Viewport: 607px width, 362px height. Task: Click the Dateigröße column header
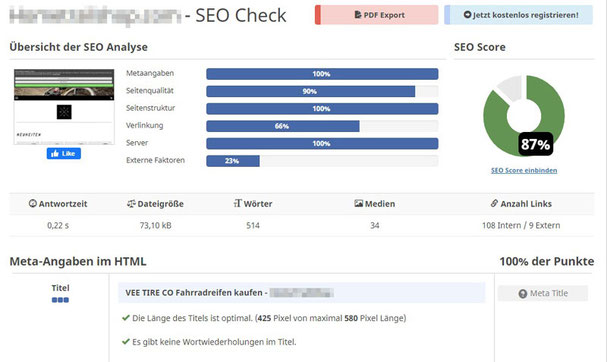click(x=155, y=204)
